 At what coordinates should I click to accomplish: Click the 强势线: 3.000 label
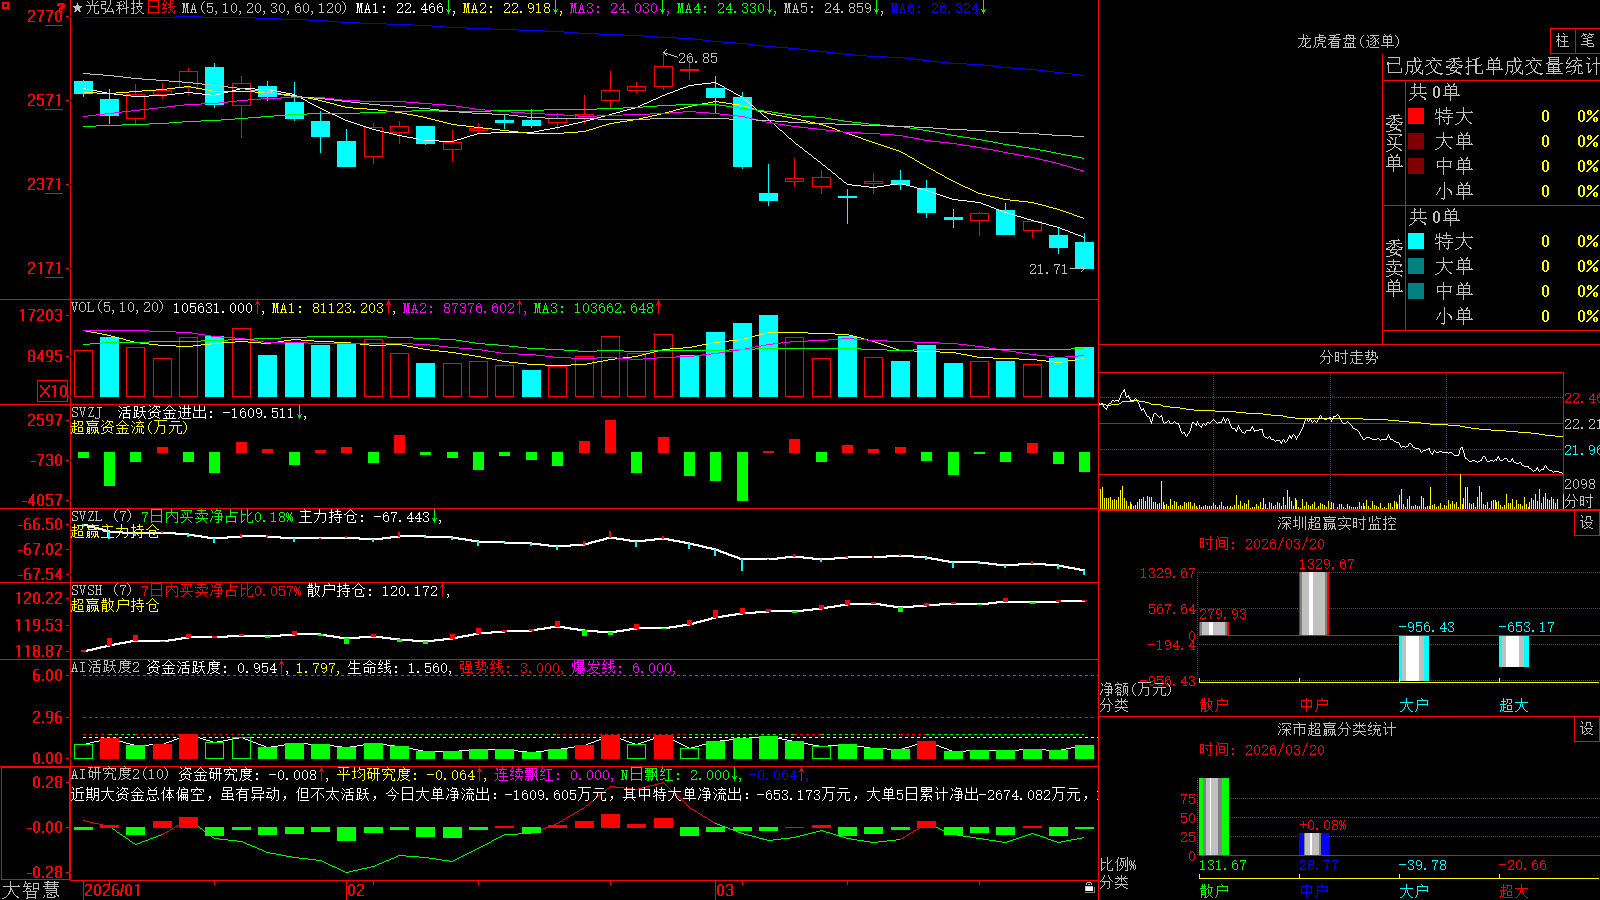tap(509, 668)
